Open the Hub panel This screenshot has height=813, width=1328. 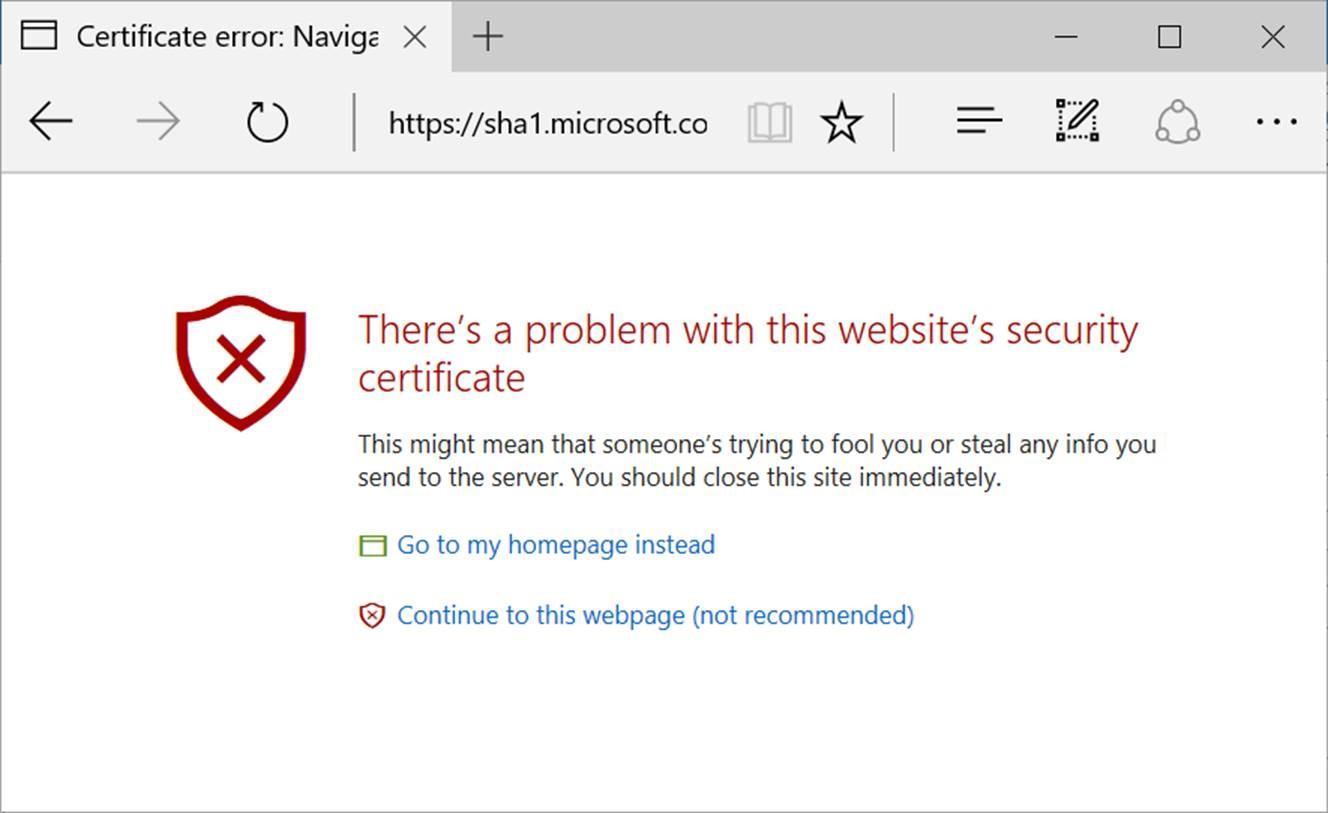point(979,122)
